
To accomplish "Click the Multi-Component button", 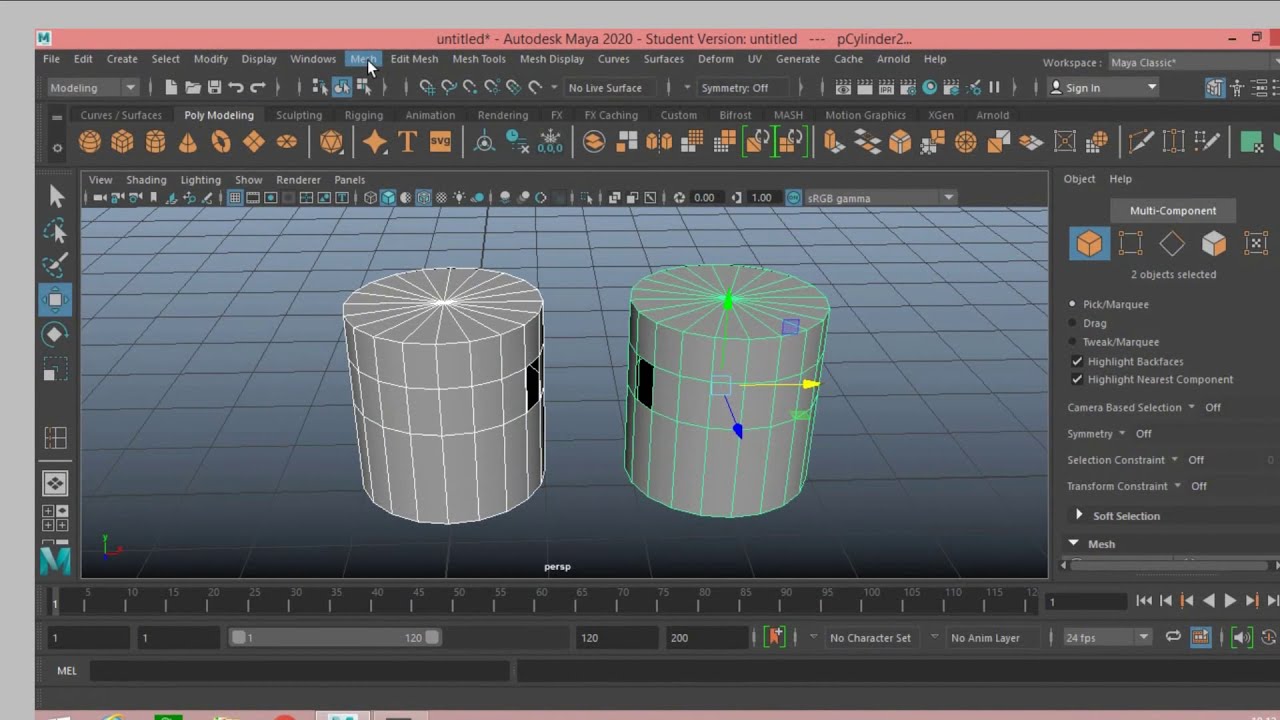I will tap(1173, 211).
